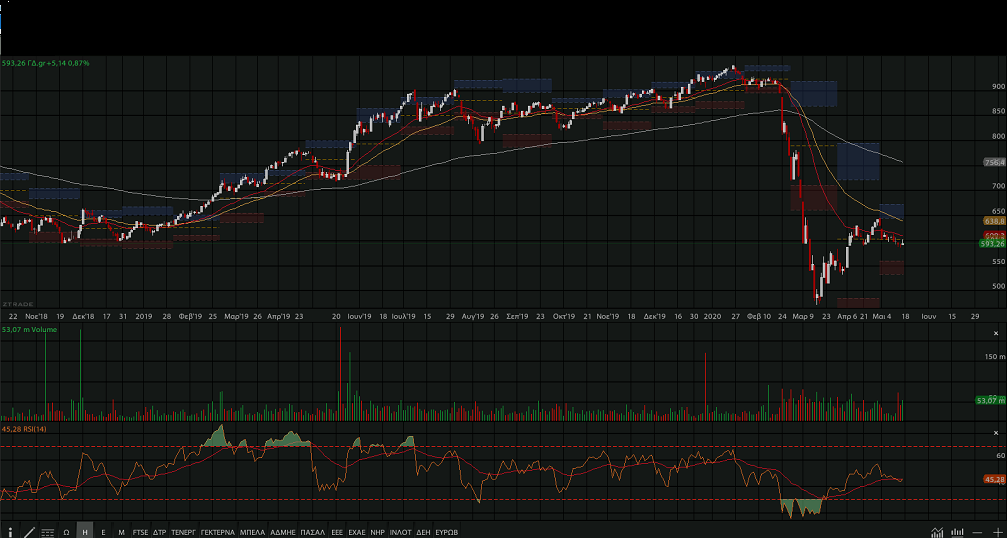Screen dimensions: 1007x538
Task: Close the RSI(14) panel
Action: tap(996, 433)
